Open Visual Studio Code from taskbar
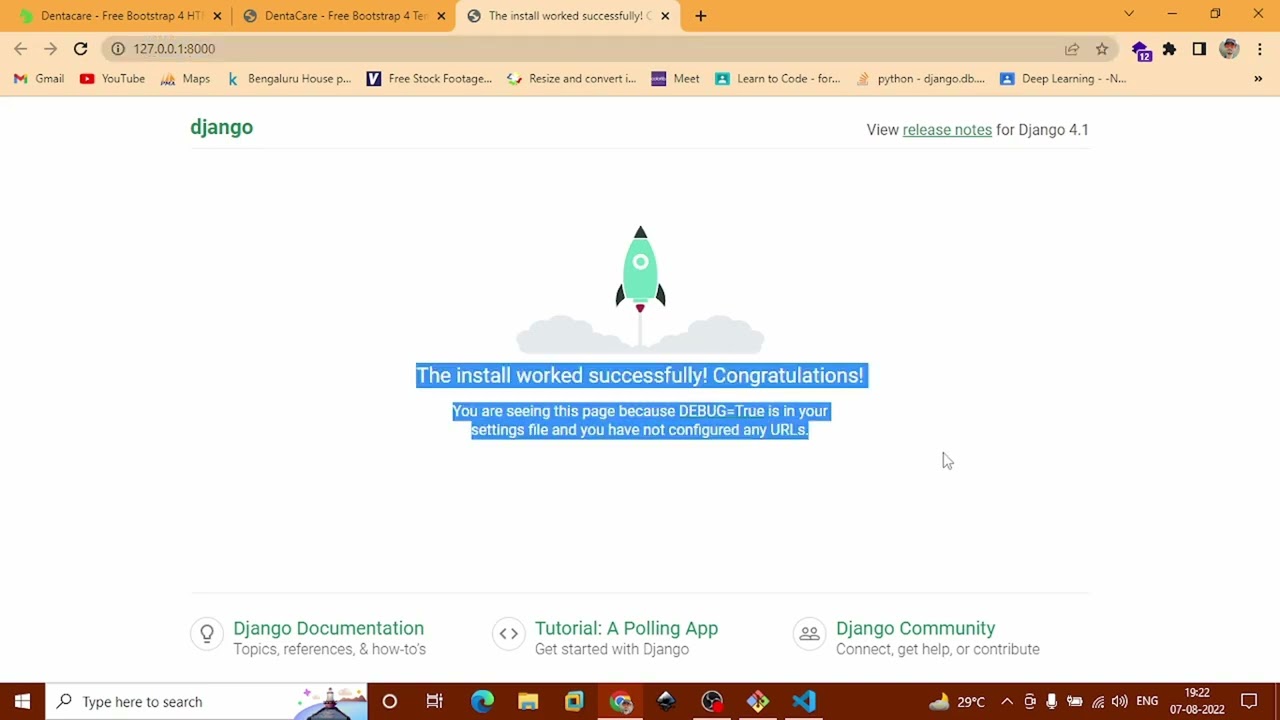The width and height of the screenshot is (1280, 720). 804,701
